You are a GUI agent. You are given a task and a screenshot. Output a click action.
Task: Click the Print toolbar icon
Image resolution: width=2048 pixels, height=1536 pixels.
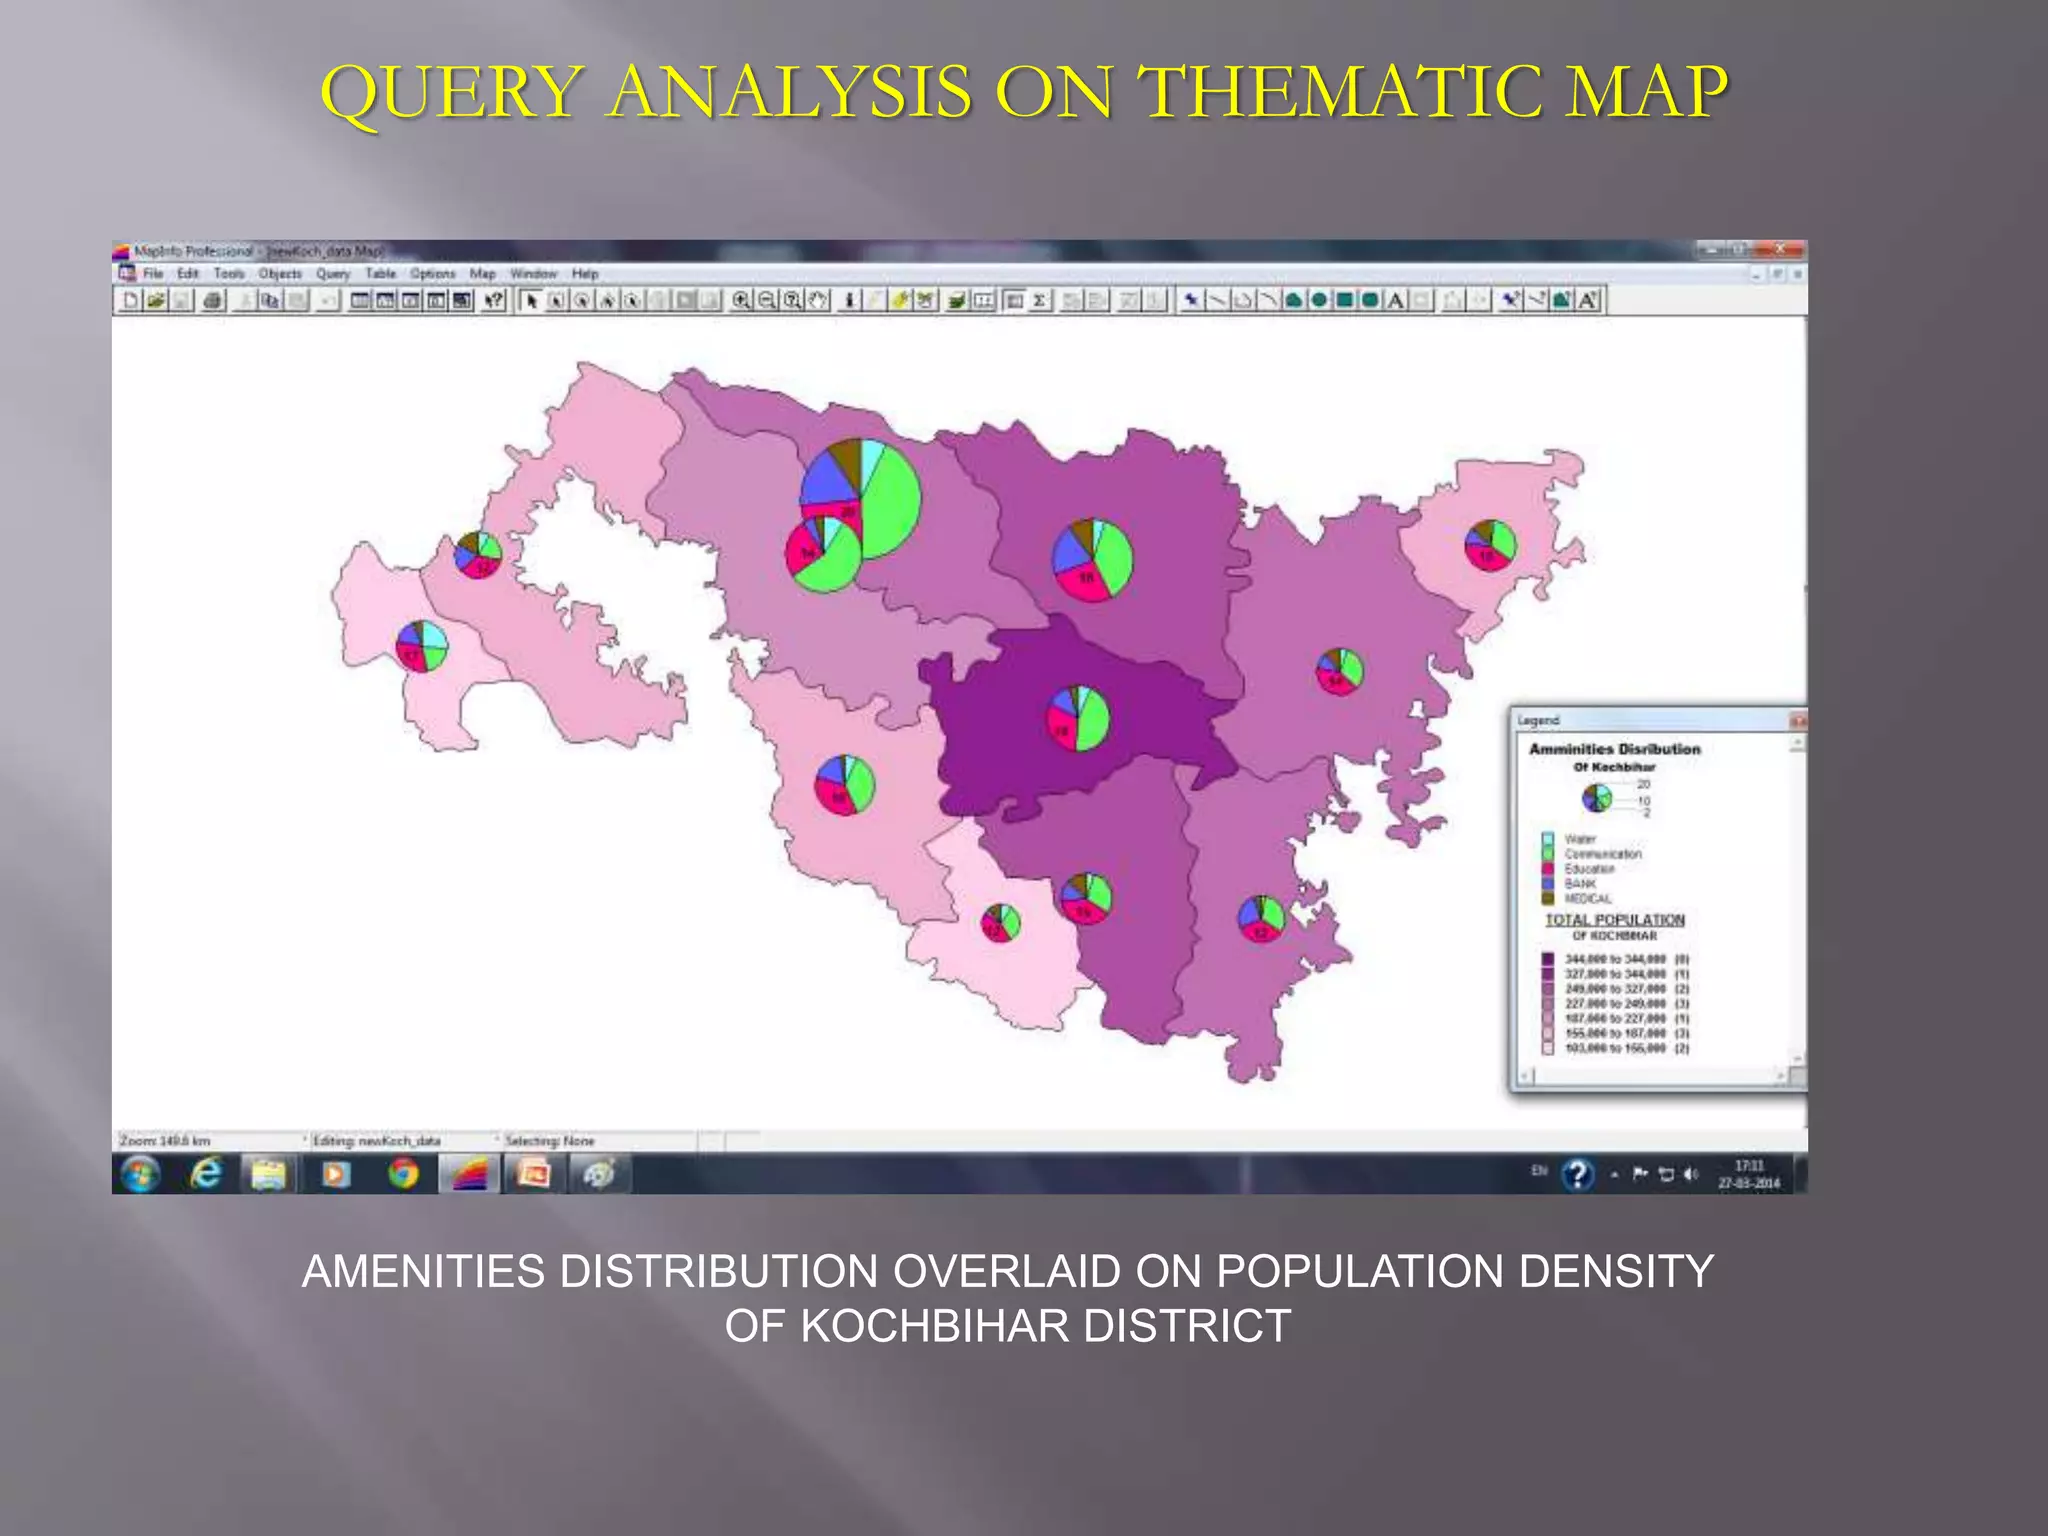[214, 300]
